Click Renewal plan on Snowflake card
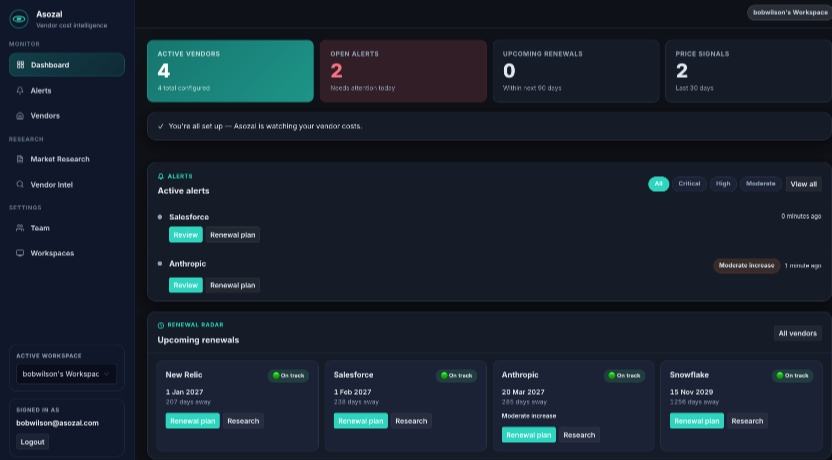 click(697, 421)
